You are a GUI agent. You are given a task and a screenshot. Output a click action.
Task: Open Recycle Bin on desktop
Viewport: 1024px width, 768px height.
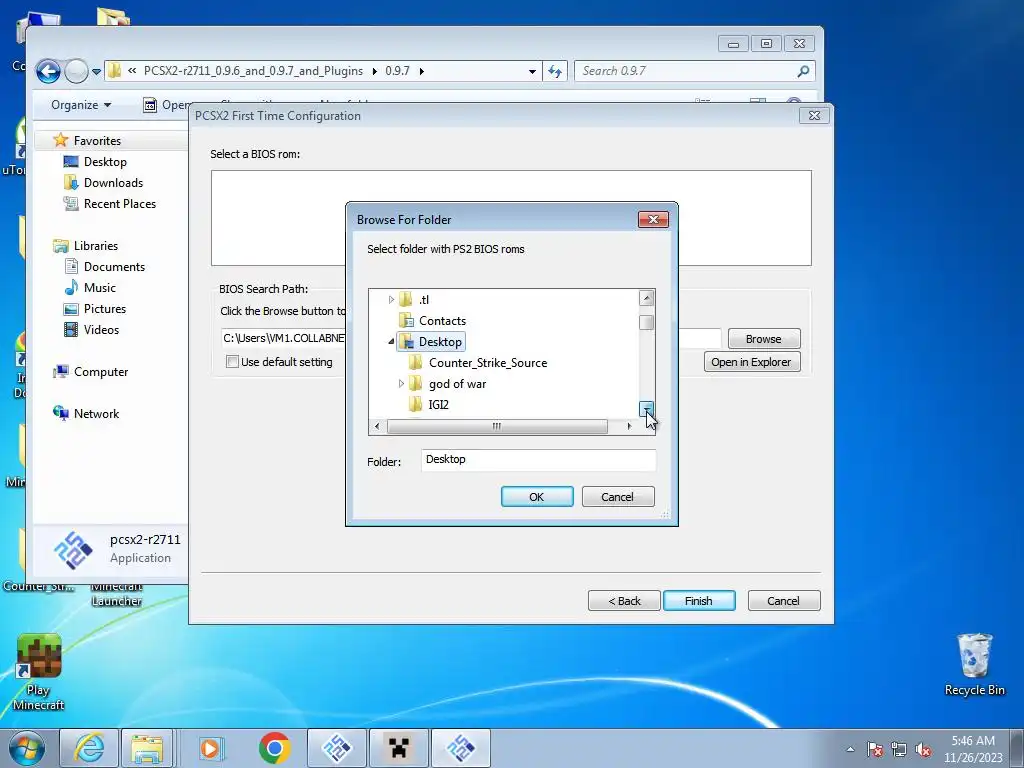(974, 664)
